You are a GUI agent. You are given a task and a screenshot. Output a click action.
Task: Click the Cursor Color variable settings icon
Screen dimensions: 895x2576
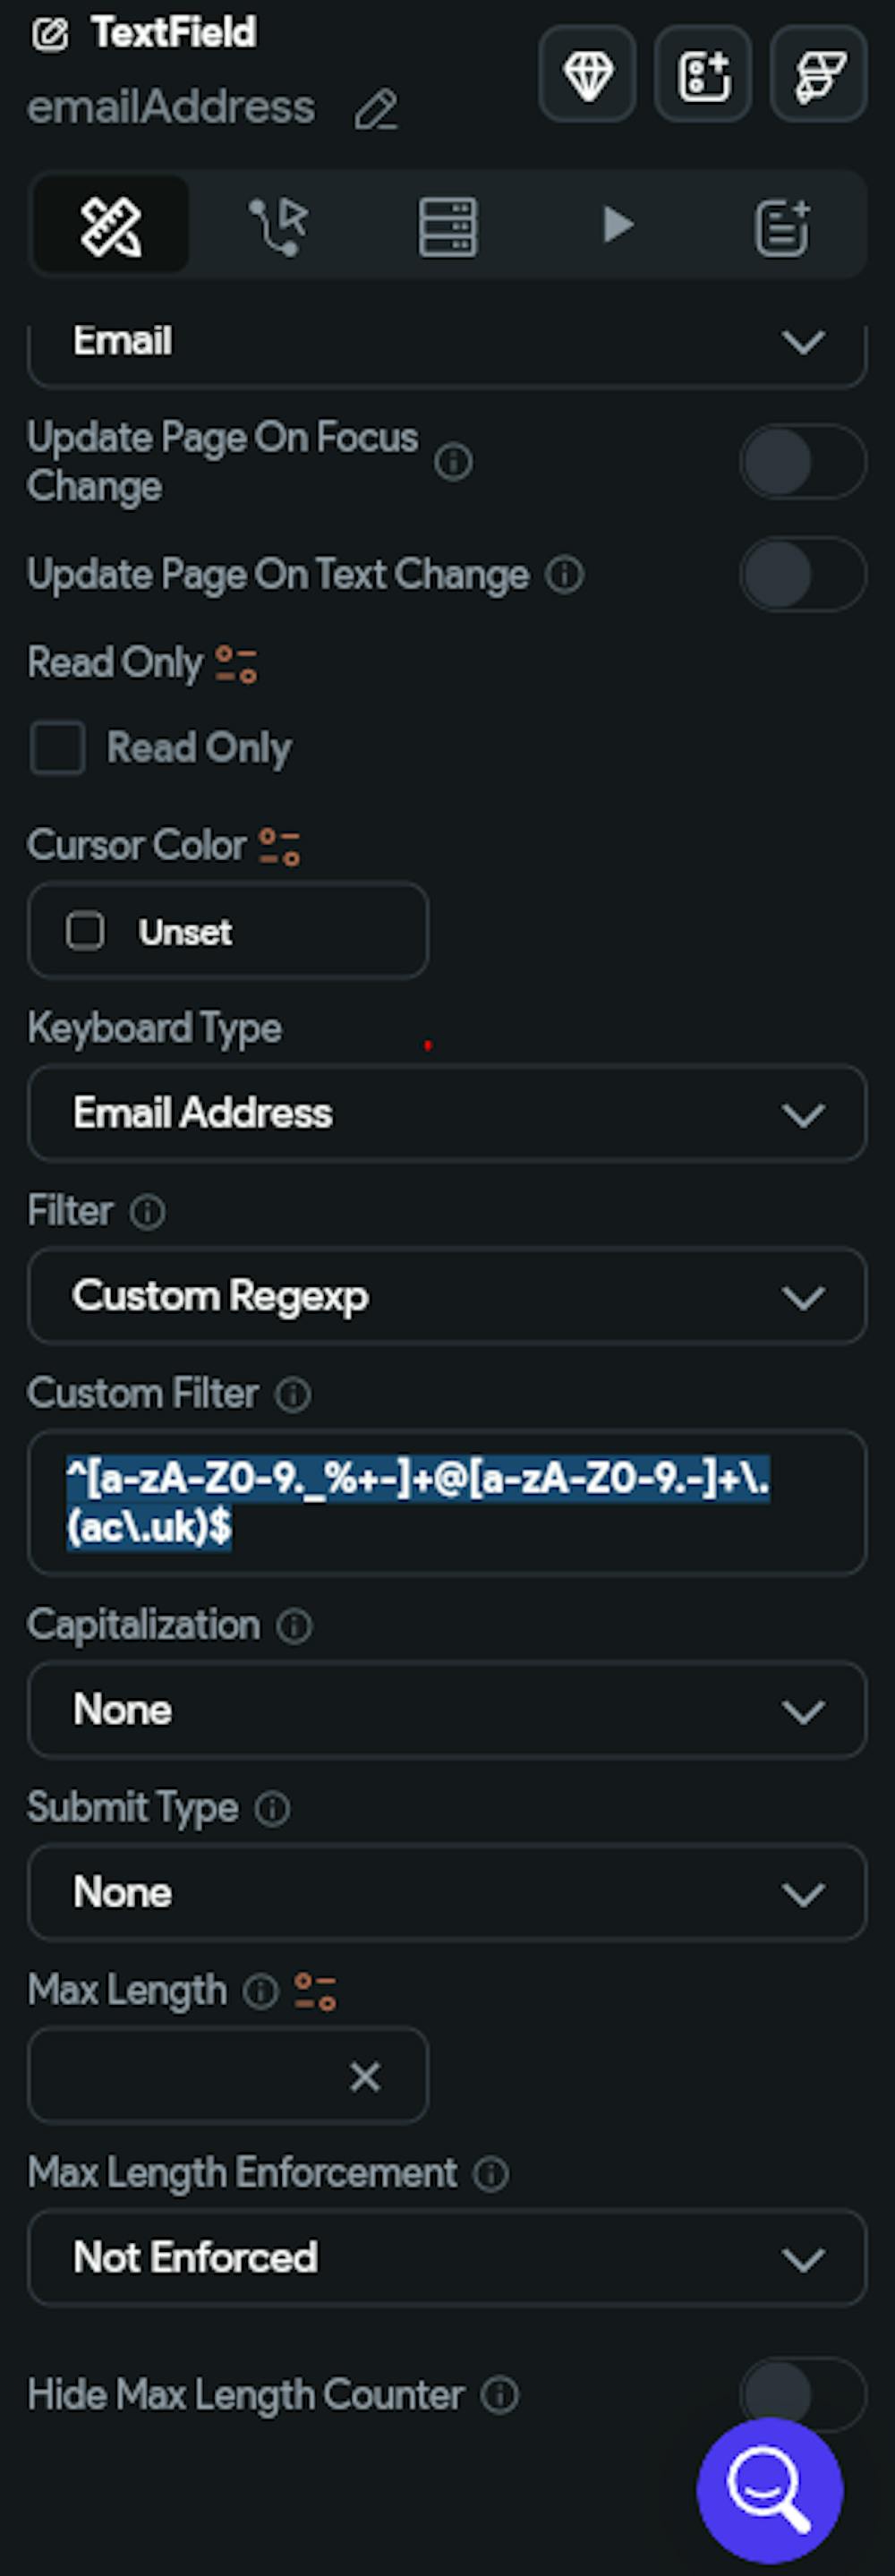pyautogui.click(x=279, y=846)
